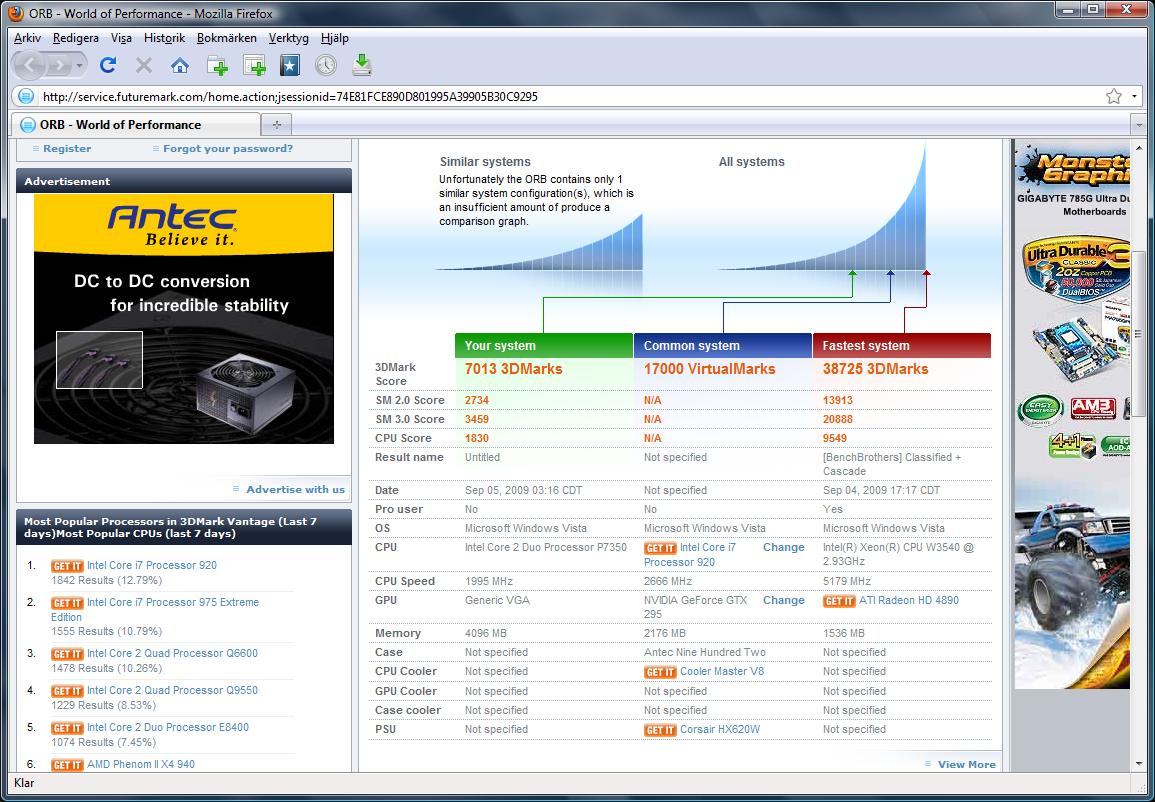Screen dimensions: 1155x802
Task: Click GET IT for the Common system CPU
Action: 660,549
